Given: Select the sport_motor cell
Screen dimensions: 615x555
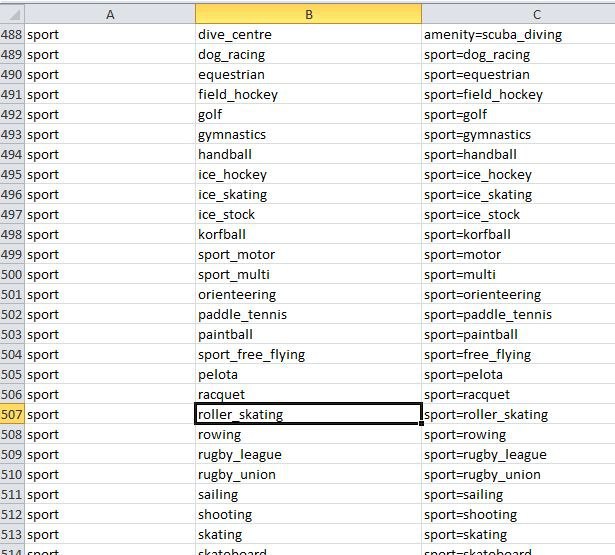Looking at the screenshot, I should 309,254.
